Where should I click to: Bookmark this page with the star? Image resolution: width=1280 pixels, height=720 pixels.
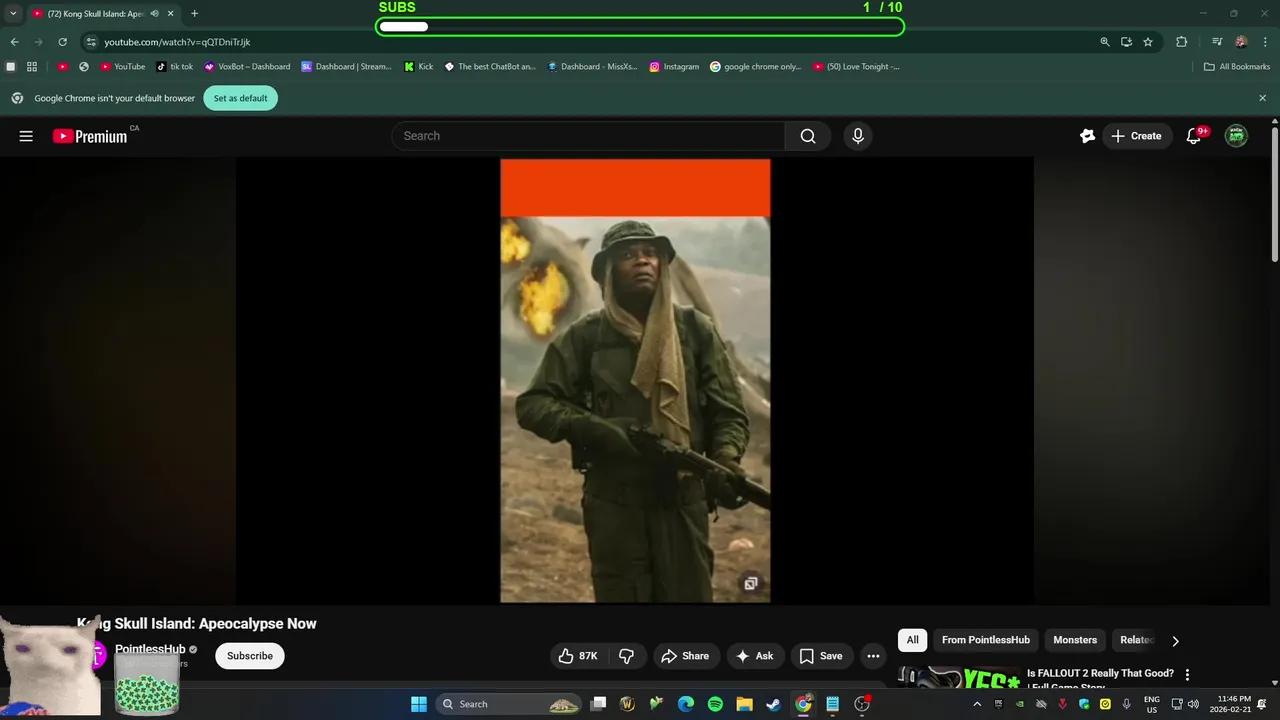pyautogui.click(x=1148, y=42)
